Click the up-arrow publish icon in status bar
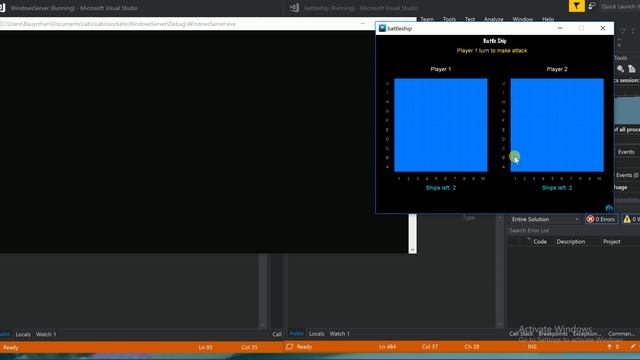 tap(609, 347)
